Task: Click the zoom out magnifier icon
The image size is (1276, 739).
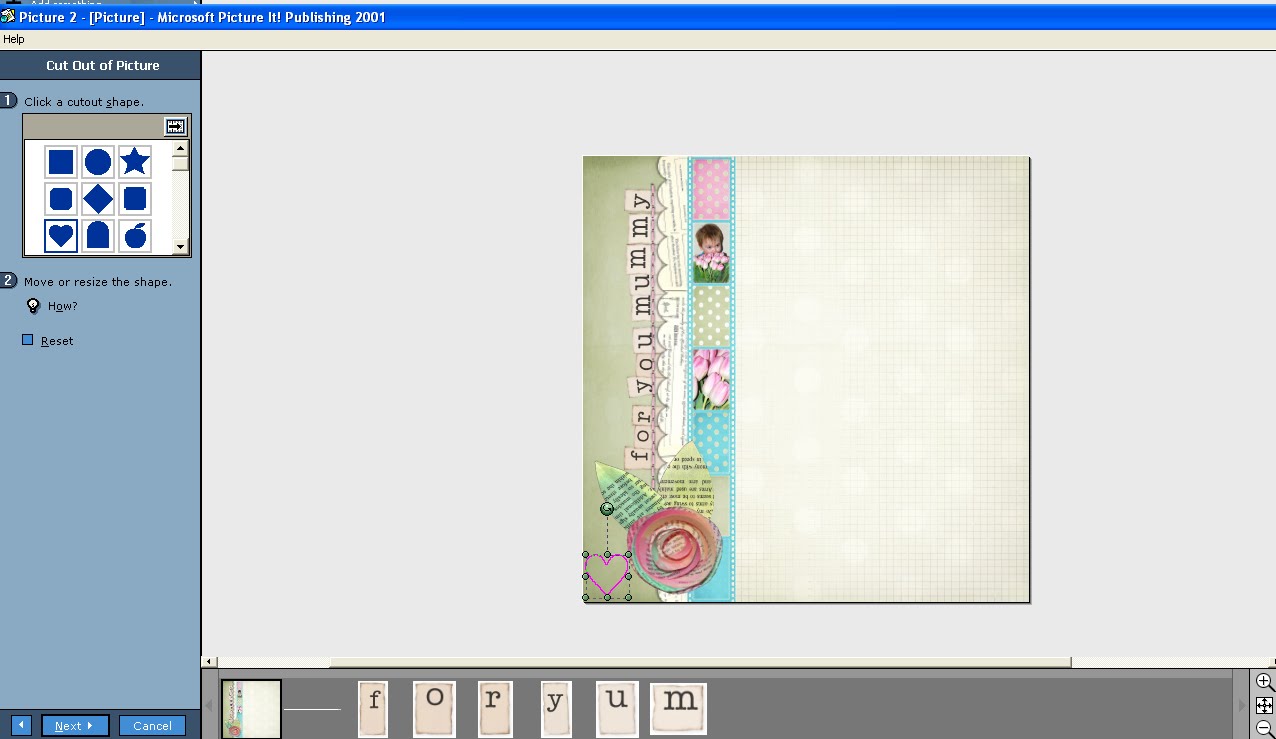Action: [x=1265, y=729]
